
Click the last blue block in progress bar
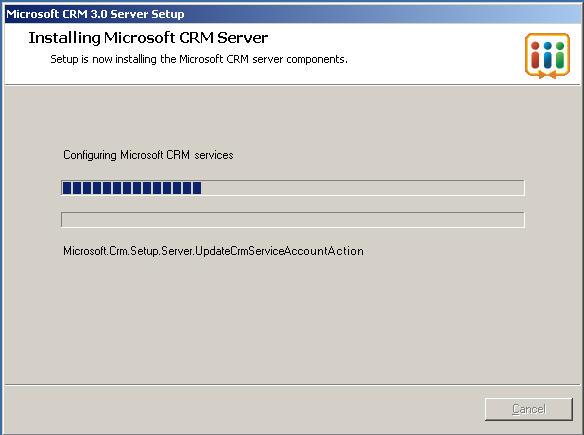pyautogui.click(x=197, y=188)
